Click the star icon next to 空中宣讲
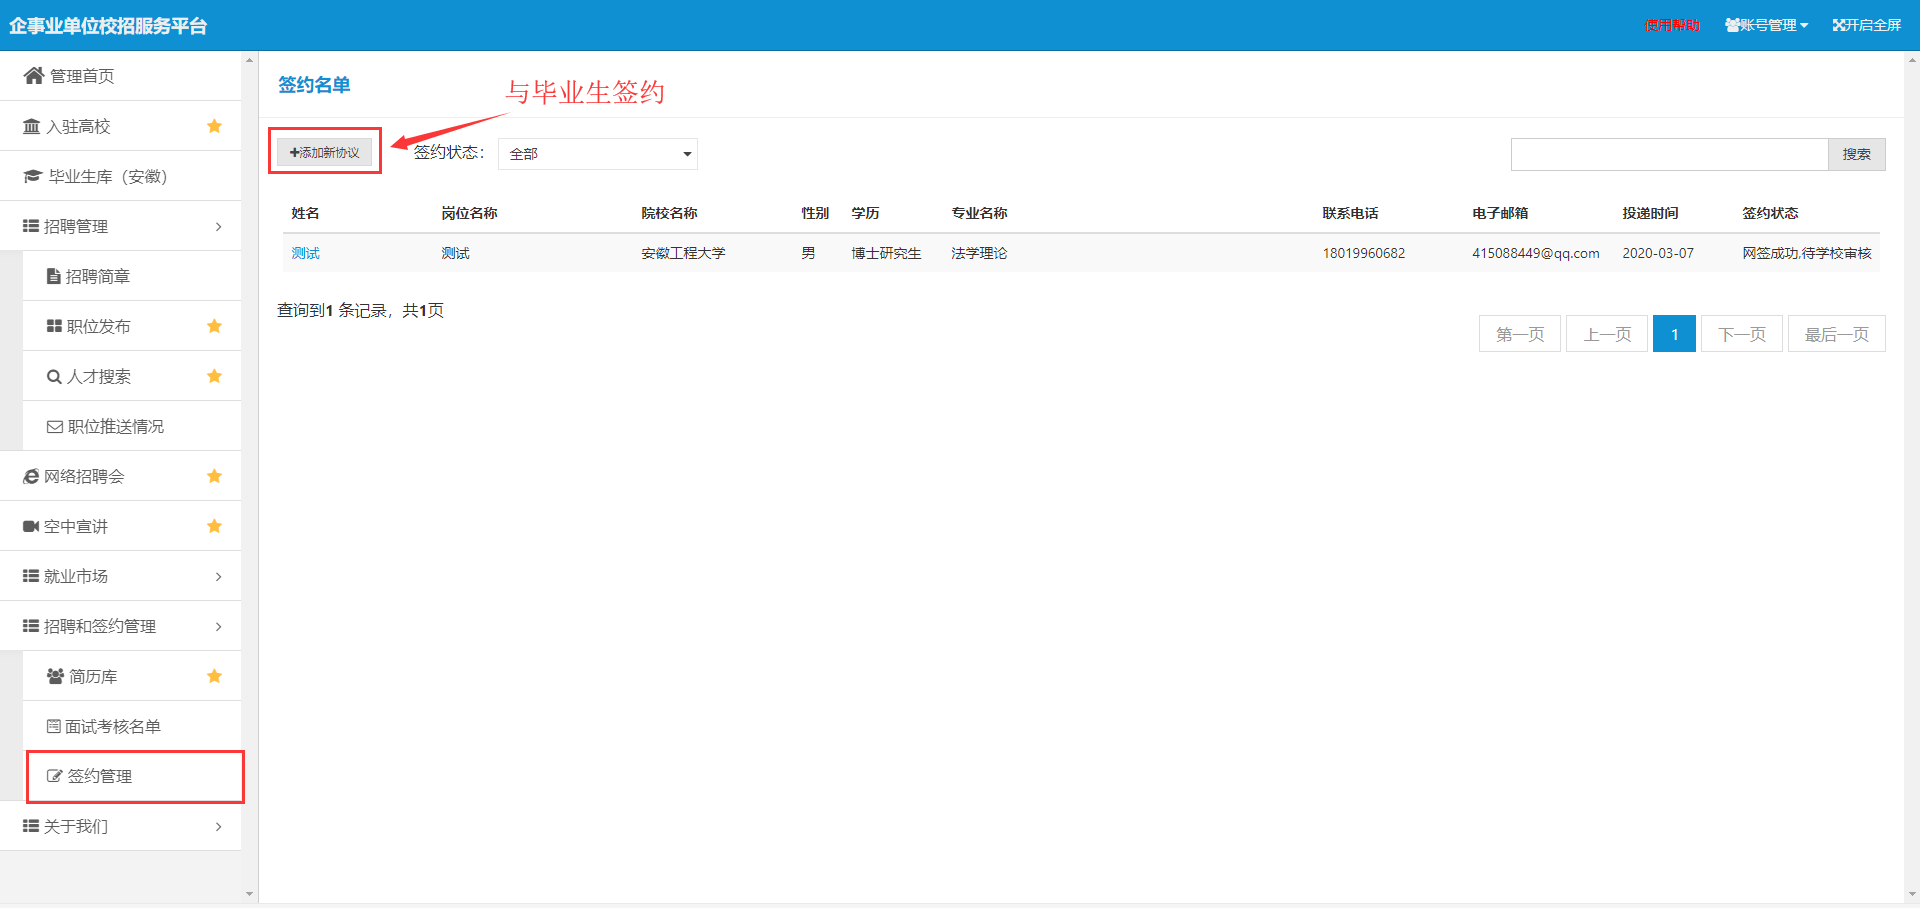The image size is (1920, 908). [214, 526]
